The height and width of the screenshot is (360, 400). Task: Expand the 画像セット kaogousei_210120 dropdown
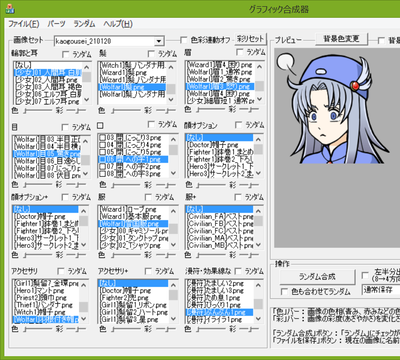159,41
